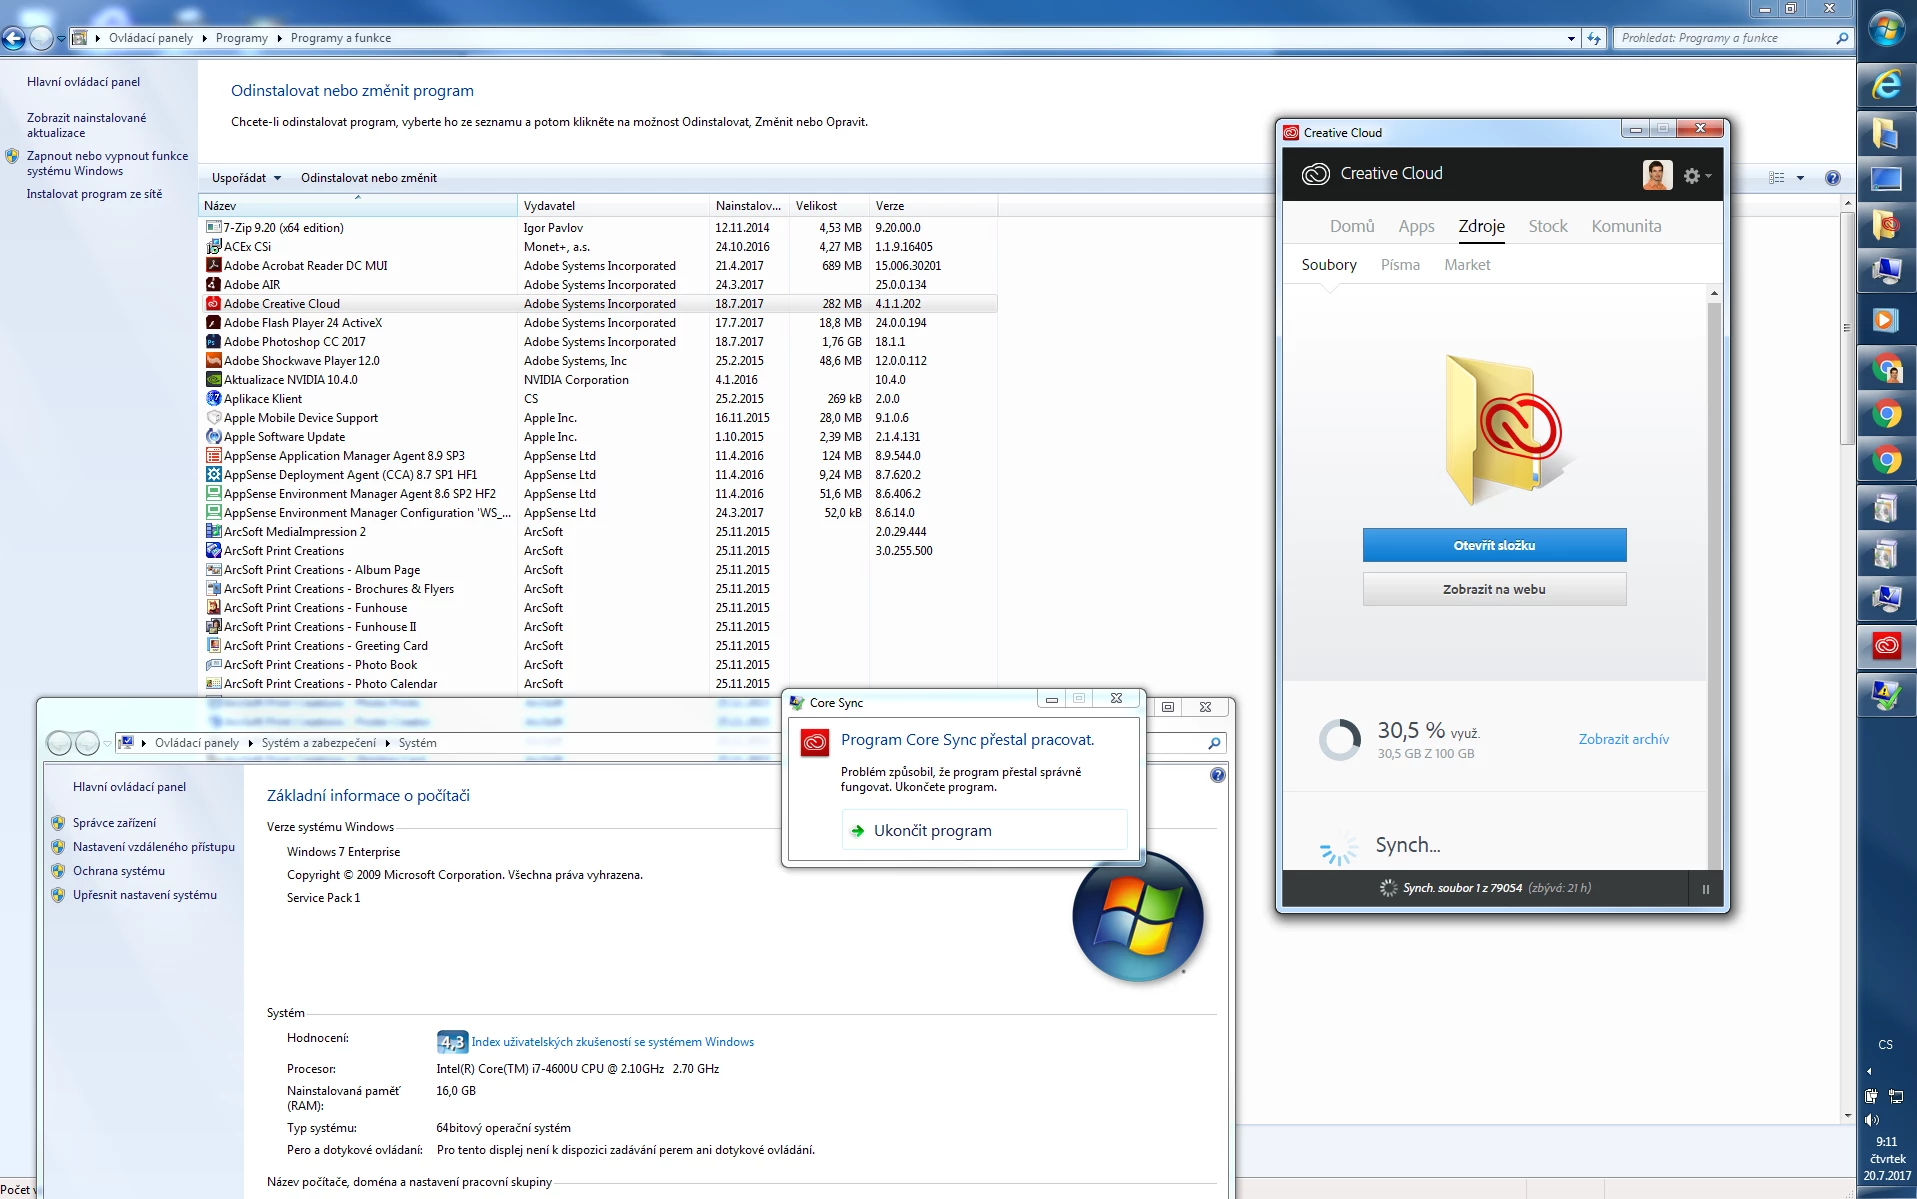Click the search magnifier in Programs a funkce
Image resolution: width=1917 pixels, height=1199 pixels.
click(1842, 38)
